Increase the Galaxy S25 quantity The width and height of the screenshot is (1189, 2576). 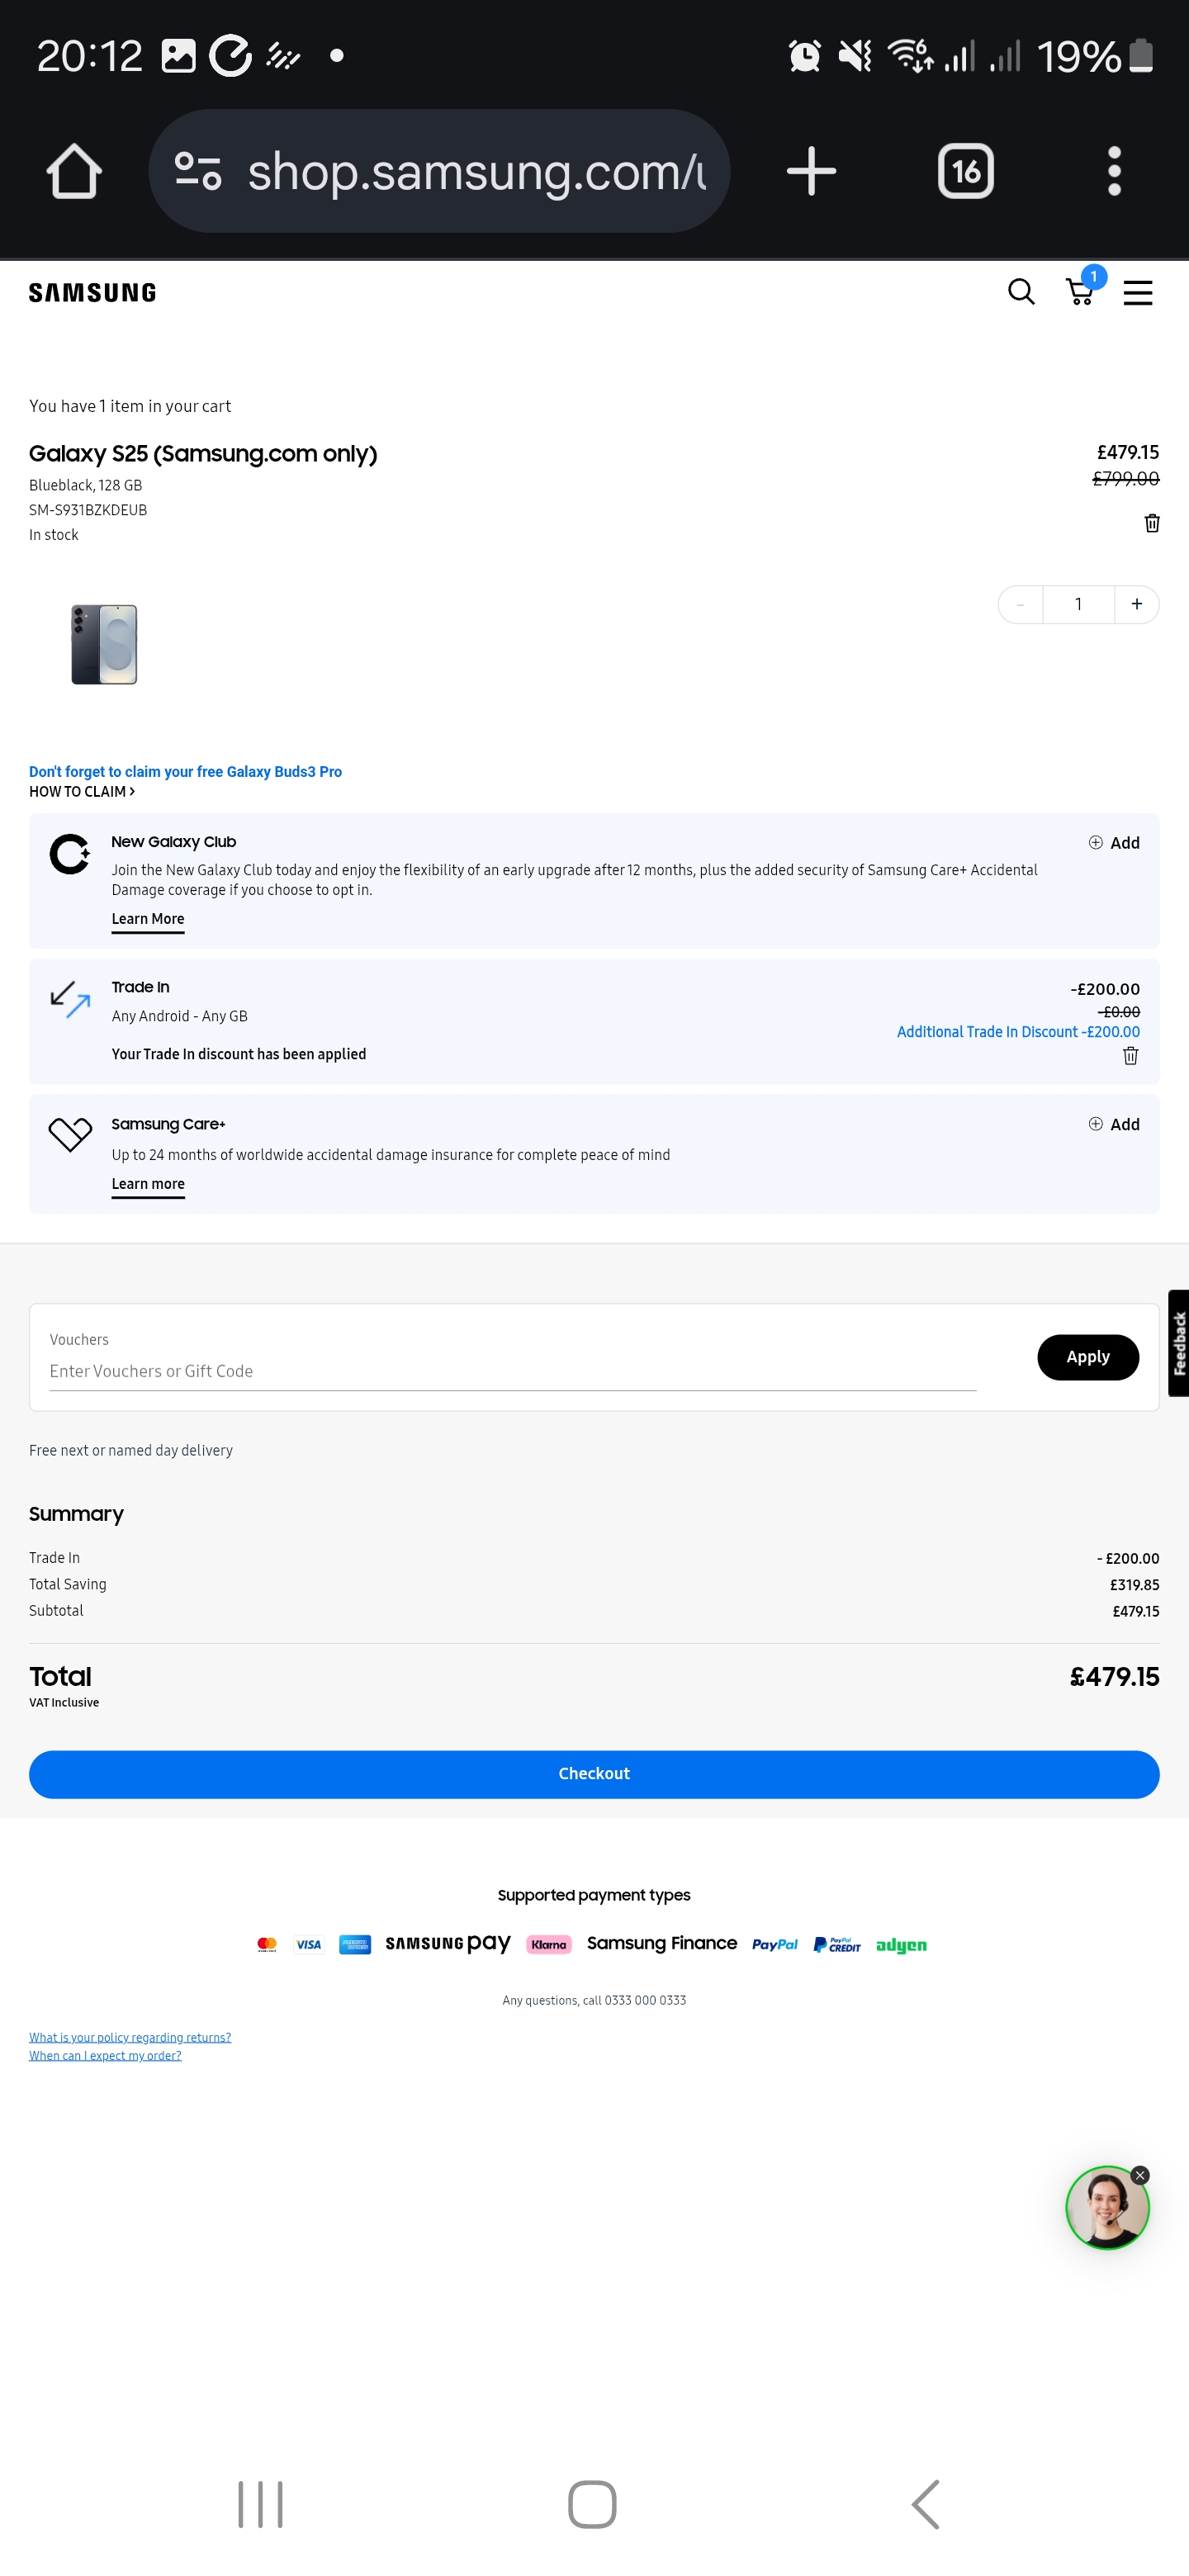(x=1136, y=604)
